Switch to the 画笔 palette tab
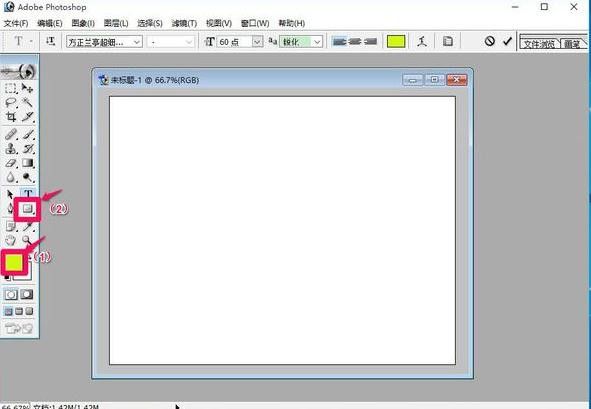The height and width of the screenshot is (409, 591). pos(573,43)
